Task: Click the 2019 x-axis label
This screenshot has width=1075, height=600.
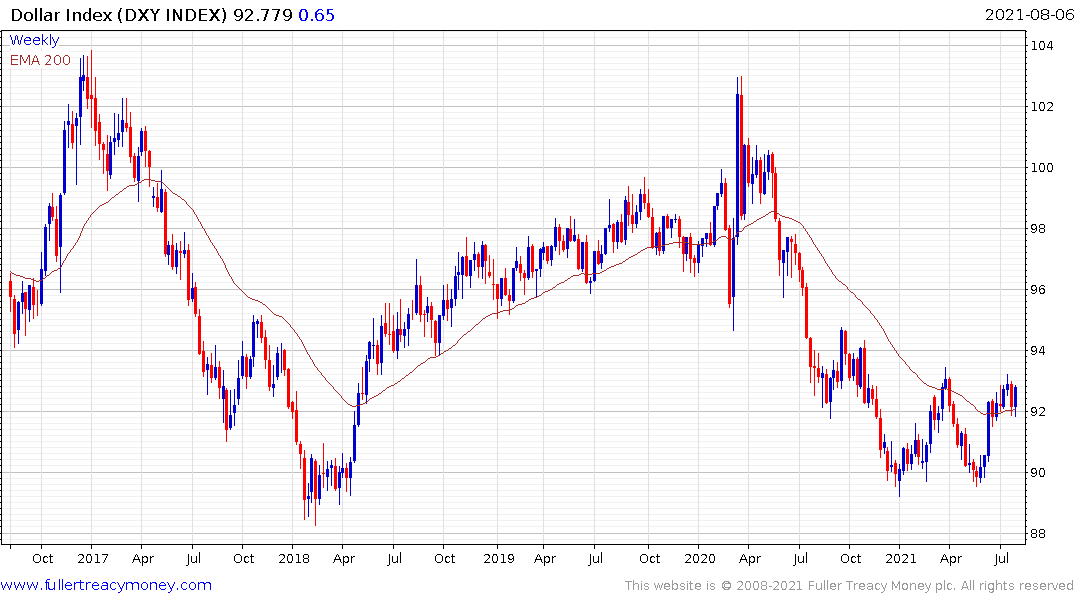Action: click(498, 559)
